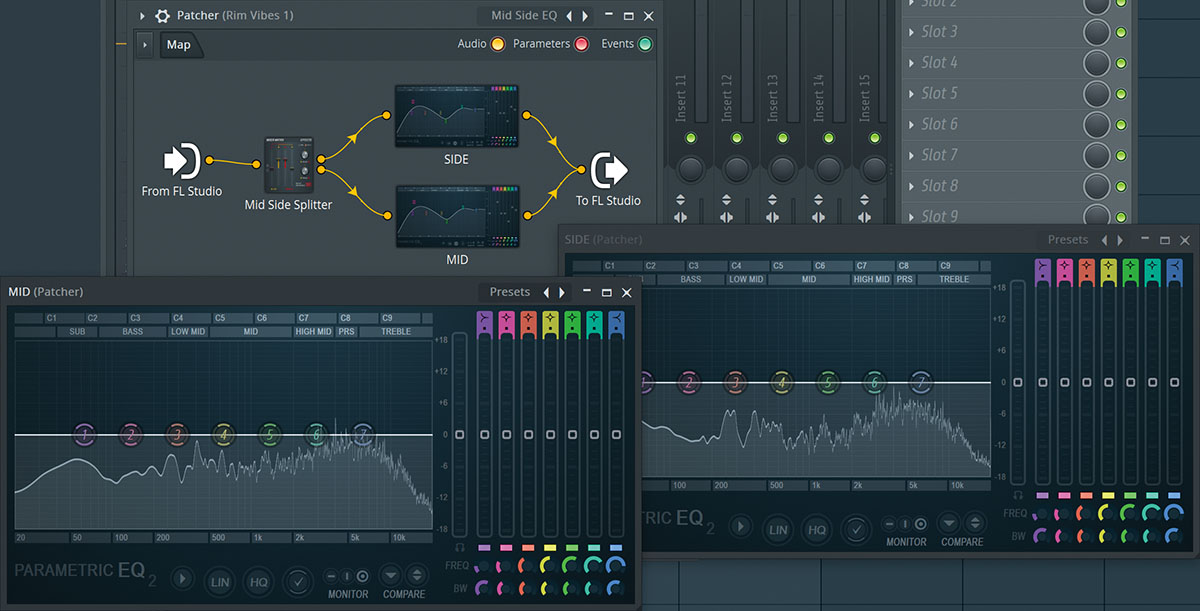This screenshot has height=611, width=1200.
Task: Adjust the Insert 14 pan knob
Action: tap(828, 168)
